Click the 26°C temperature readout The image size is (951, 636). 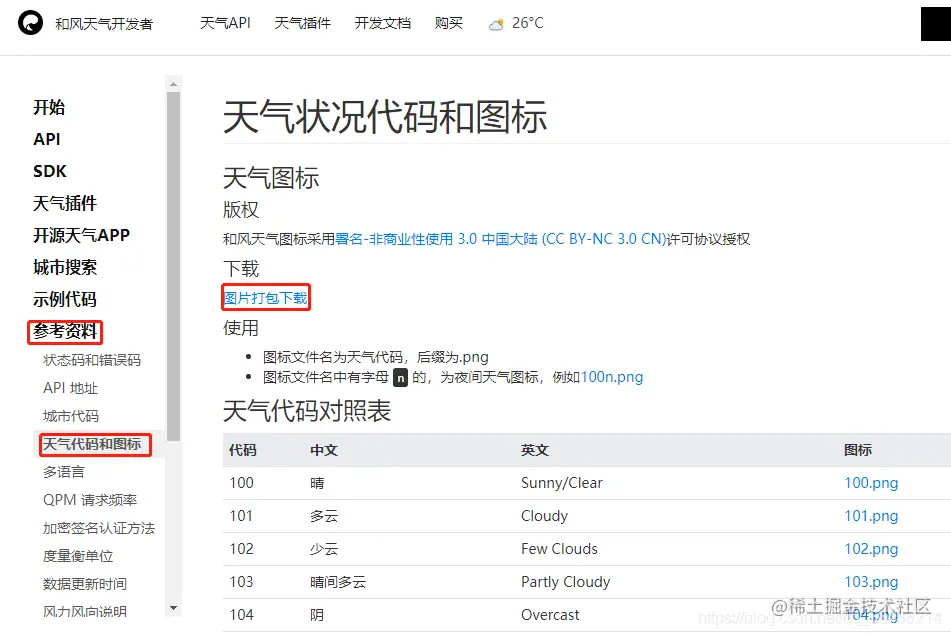click(528, 23)
